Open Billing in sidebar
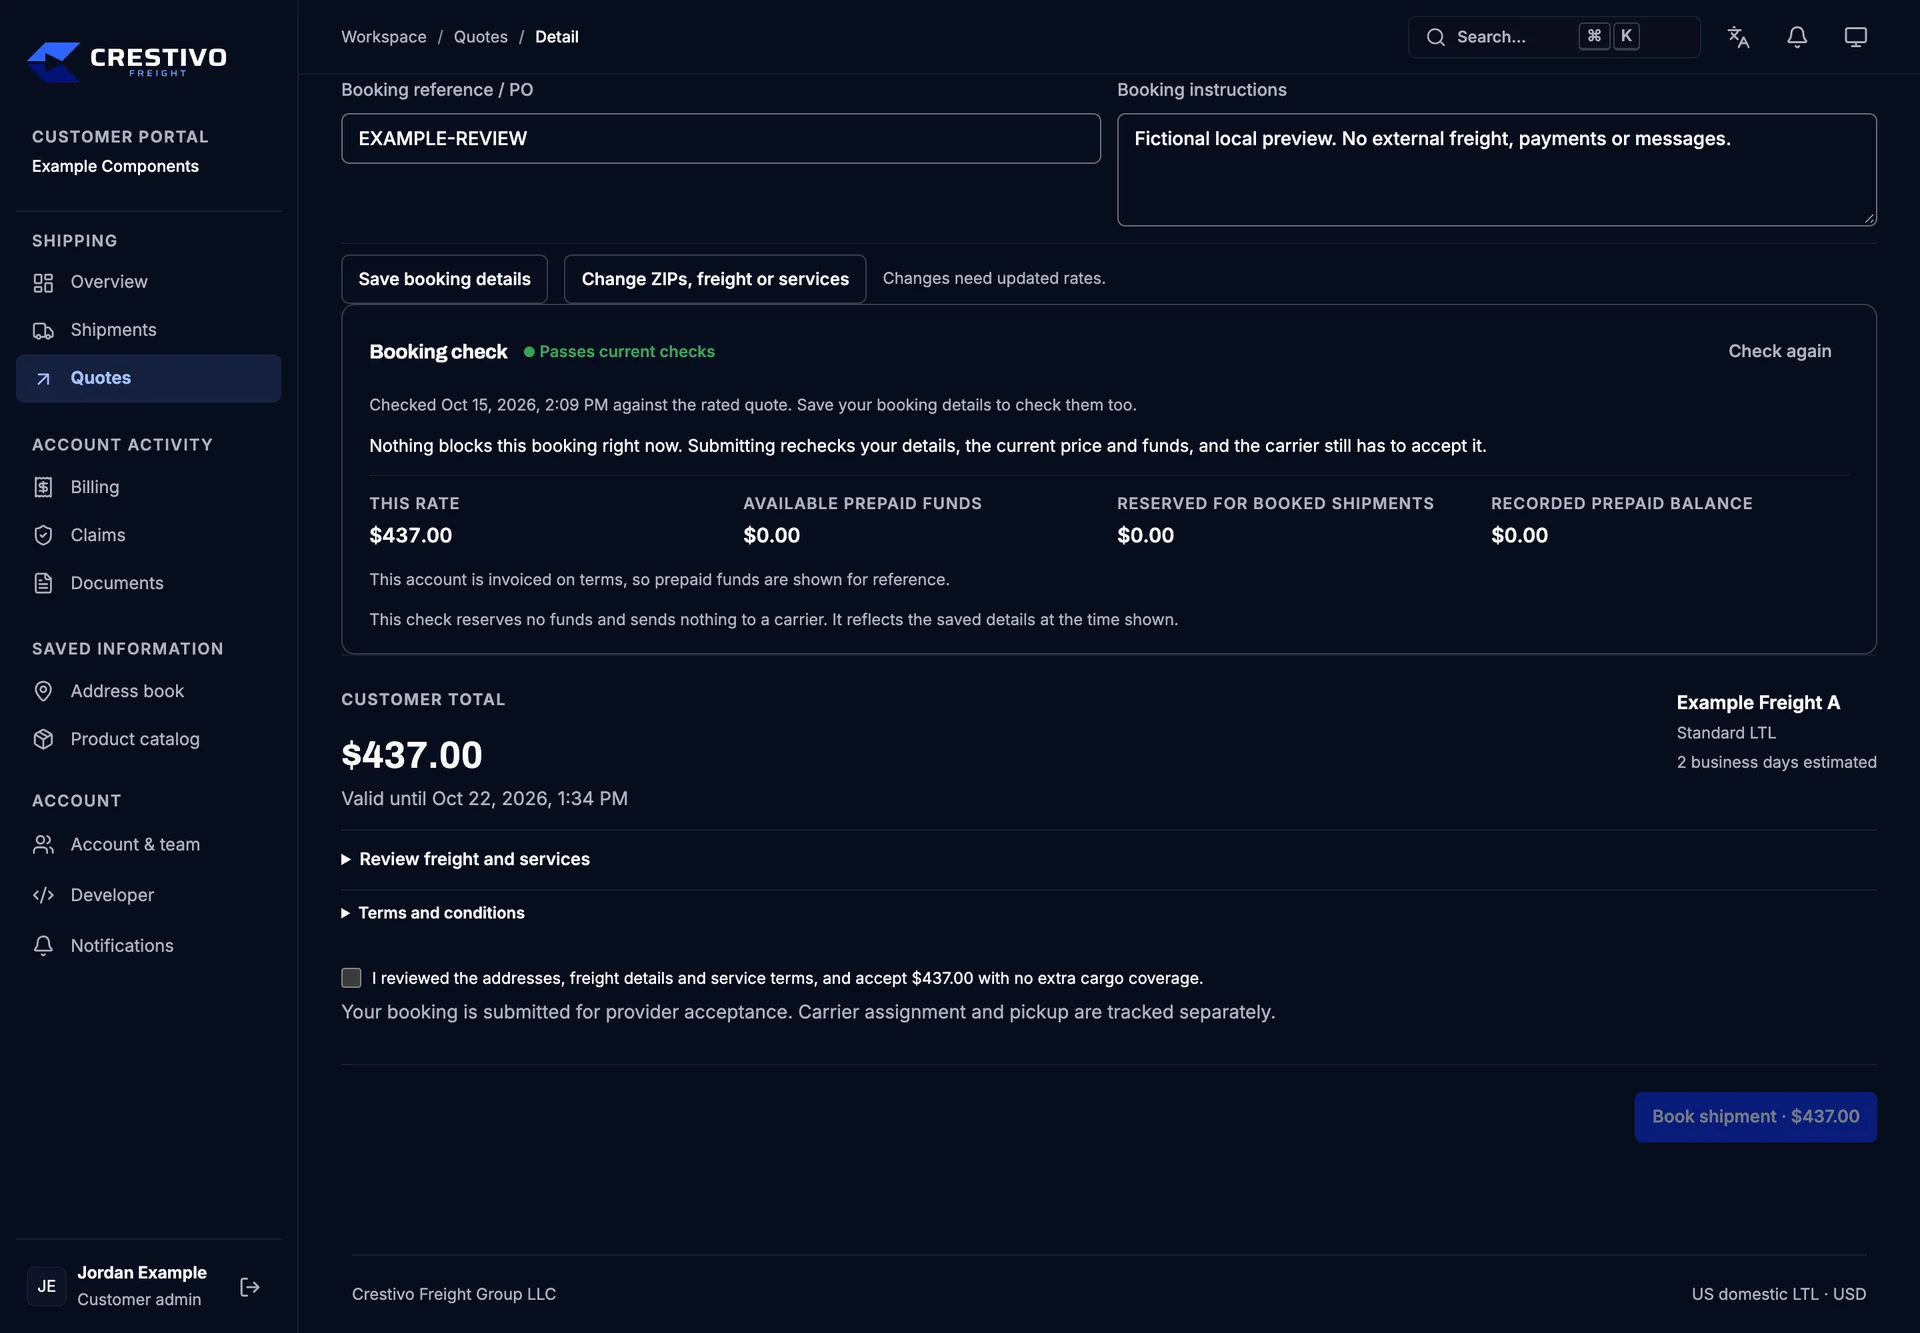The image size is (1920, 1333). point(148,487)
